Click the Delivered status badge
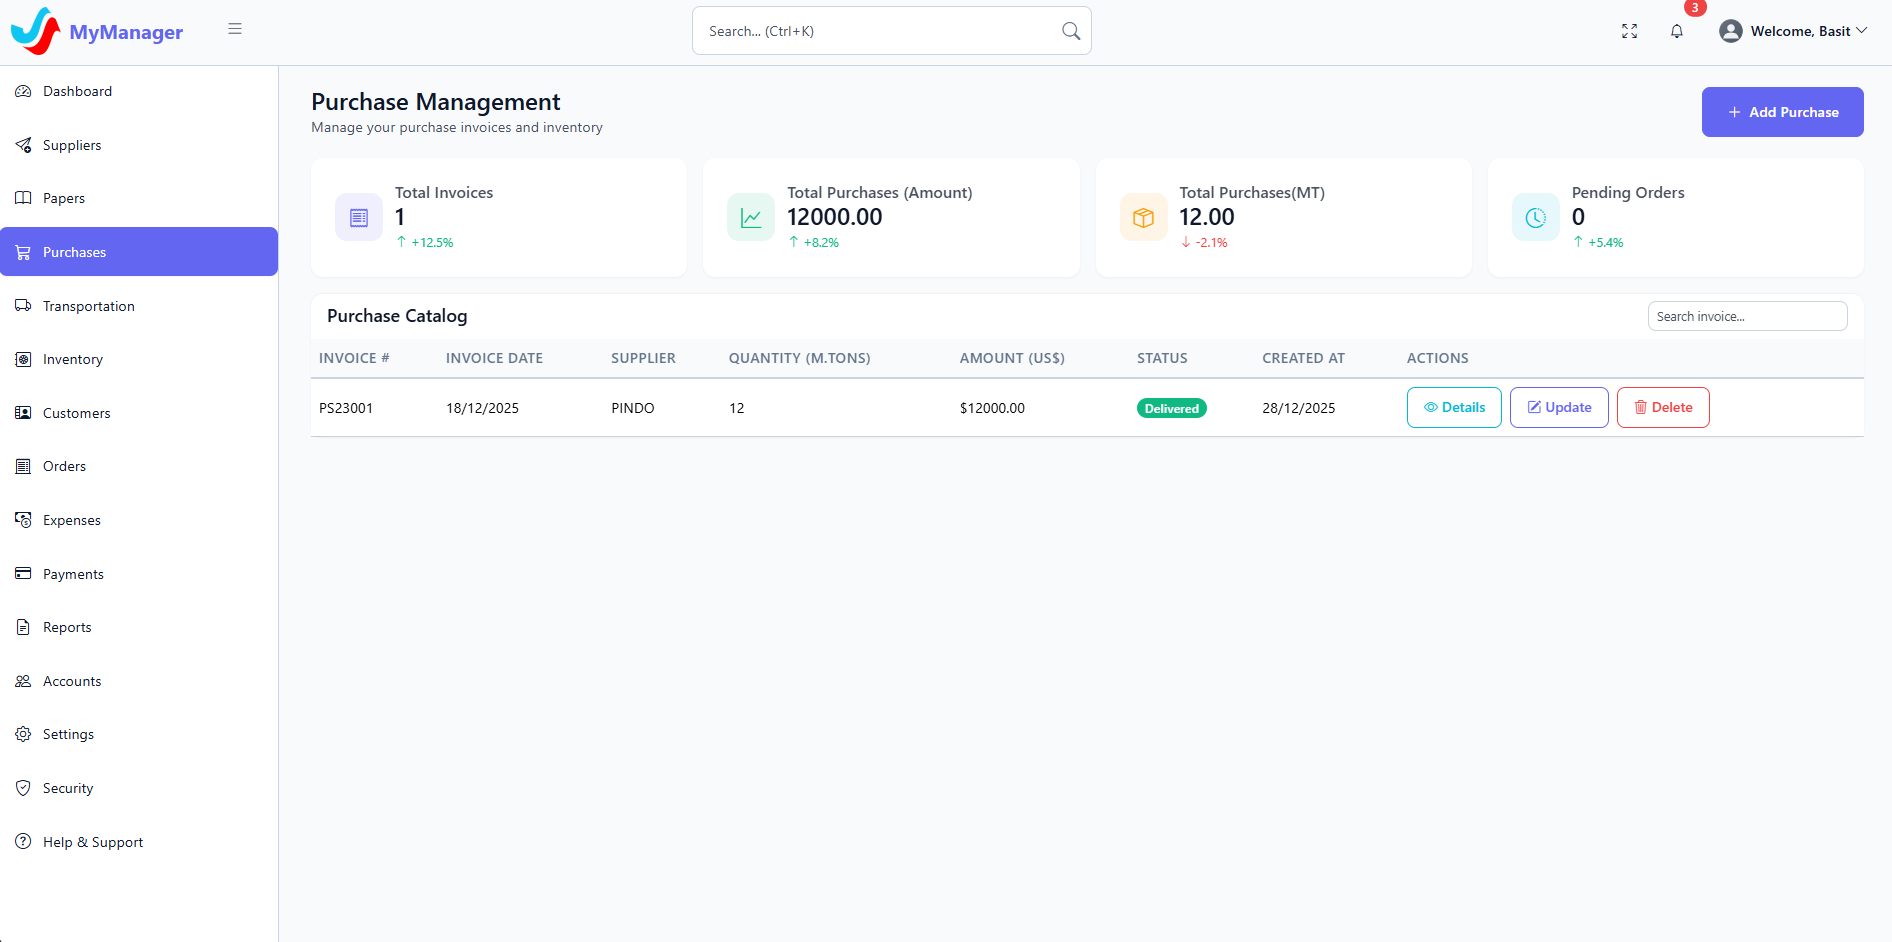This screenshot has width=1892, height=942. pyautogui.click(x=1171, y=408)
